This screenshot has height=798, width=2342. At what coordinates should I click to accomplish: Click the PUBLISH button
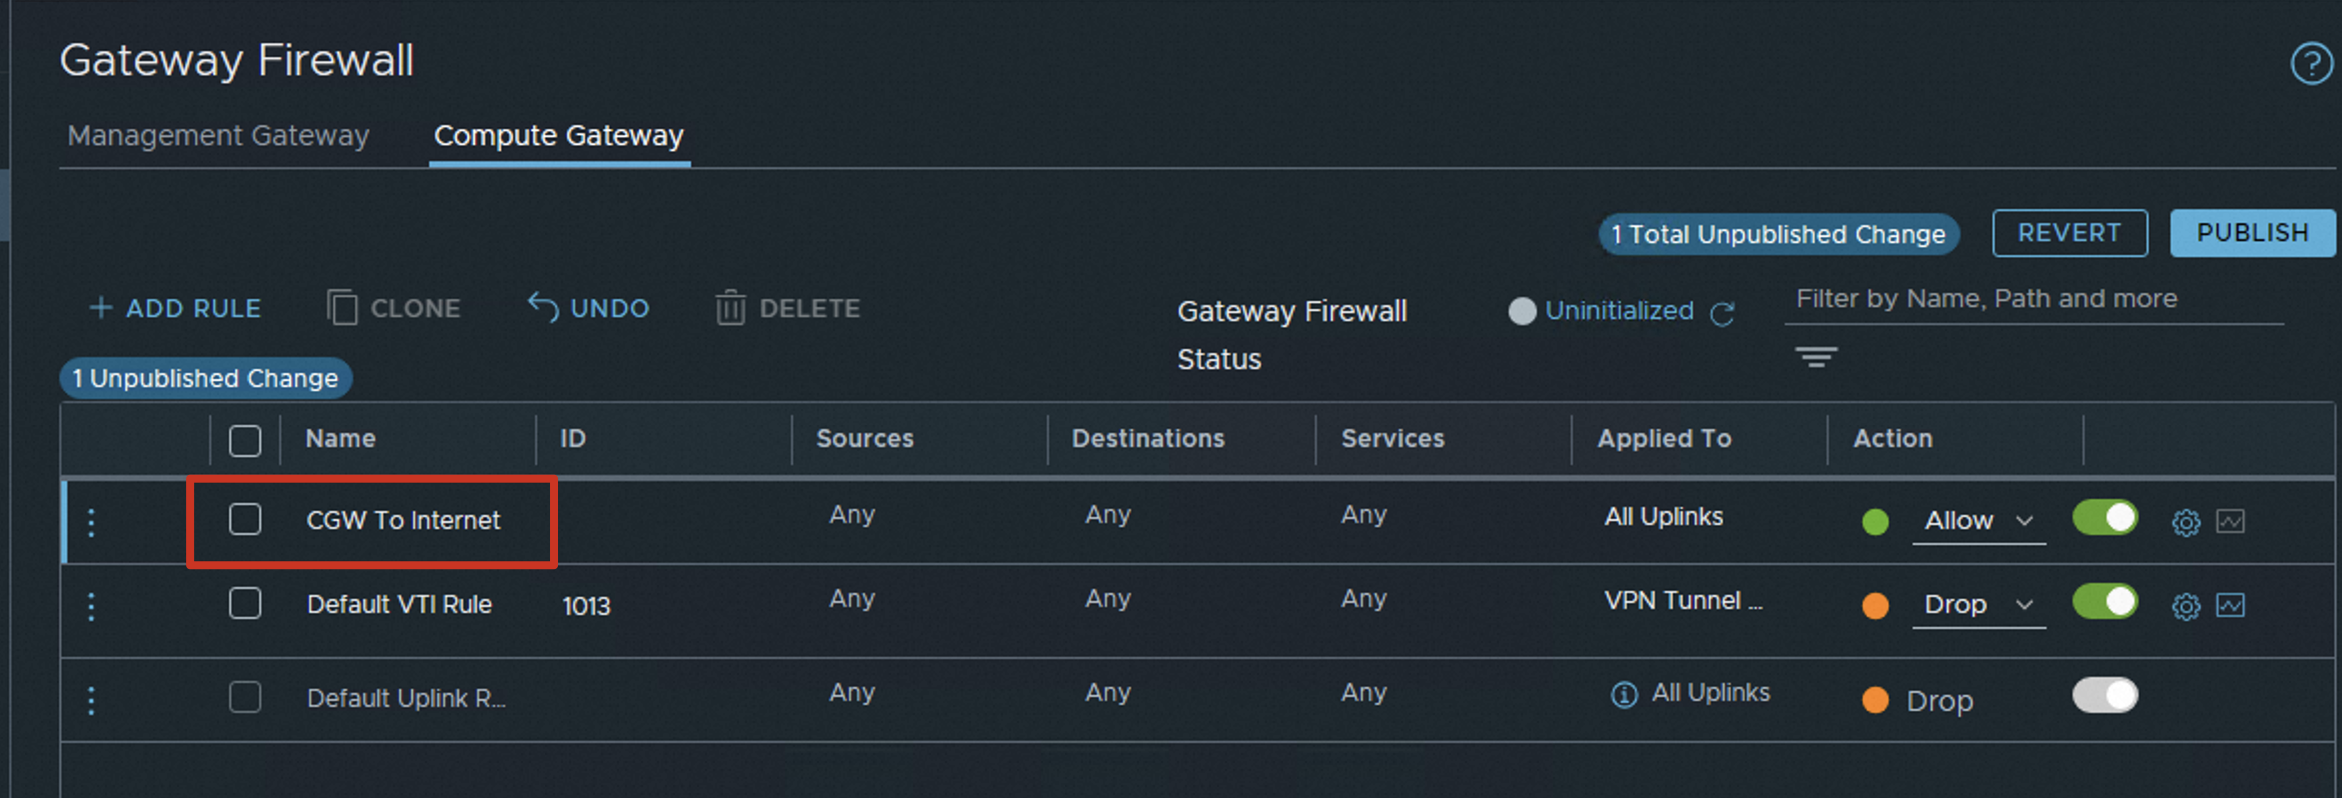click(2252, 233)
